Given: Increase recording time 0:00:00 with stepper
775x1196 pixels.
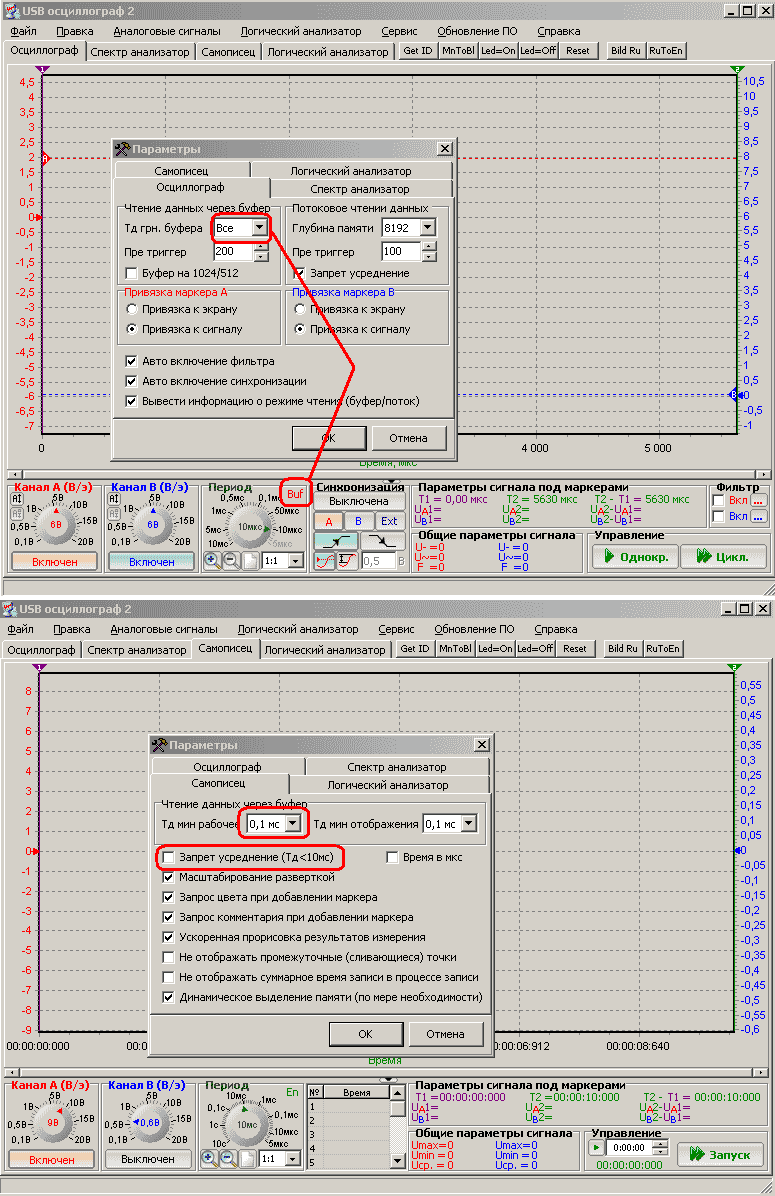Looking at the screenshot, I should click(661, 1143).
